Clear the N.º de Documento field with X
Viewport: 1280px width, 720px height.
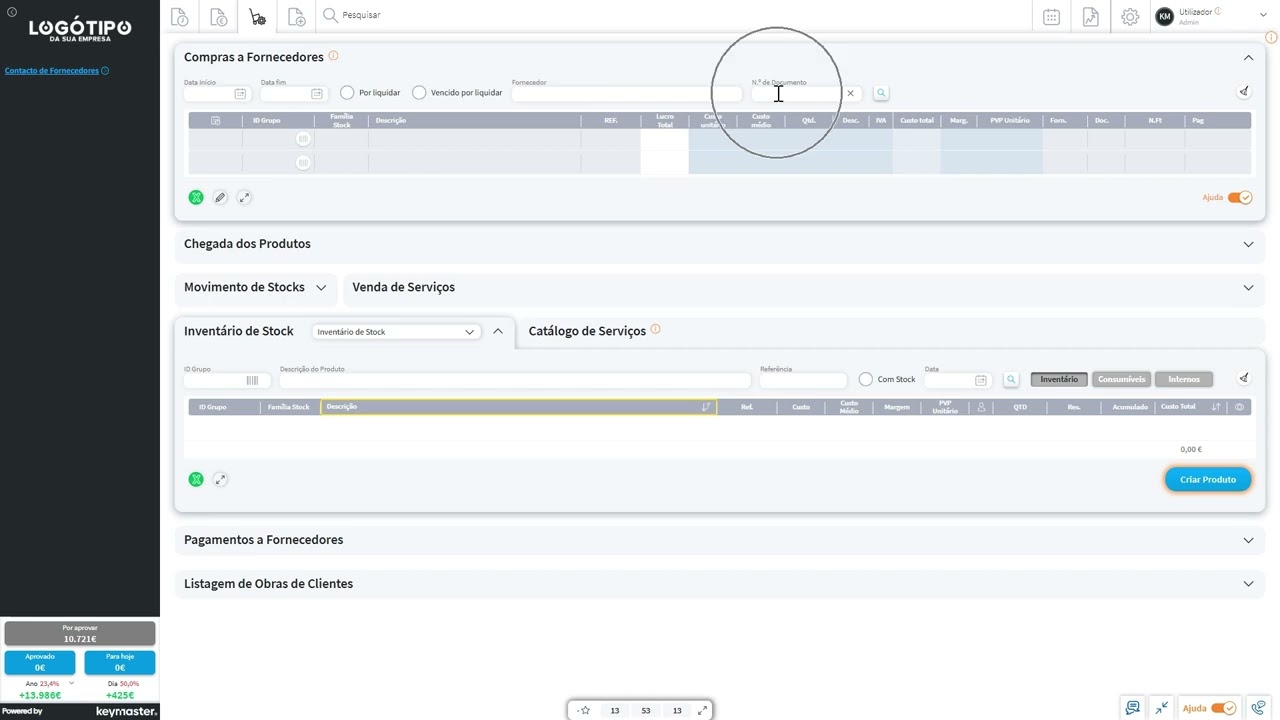click(x=850, y=93)
